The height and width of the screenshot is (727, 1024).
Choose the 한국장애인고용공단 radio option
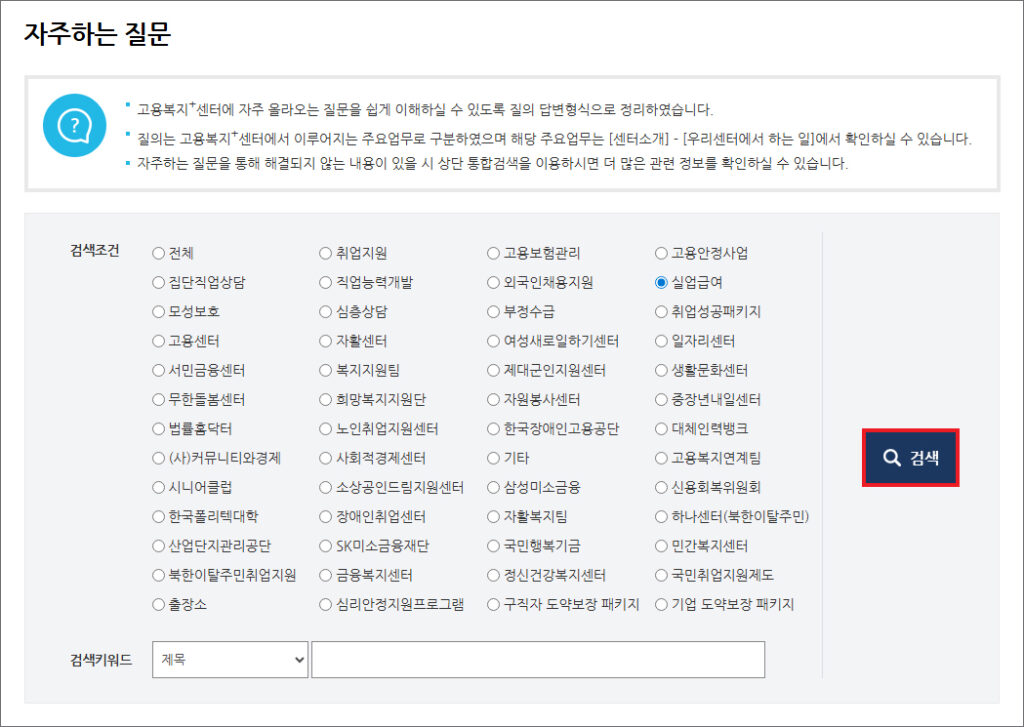point(493,429)
